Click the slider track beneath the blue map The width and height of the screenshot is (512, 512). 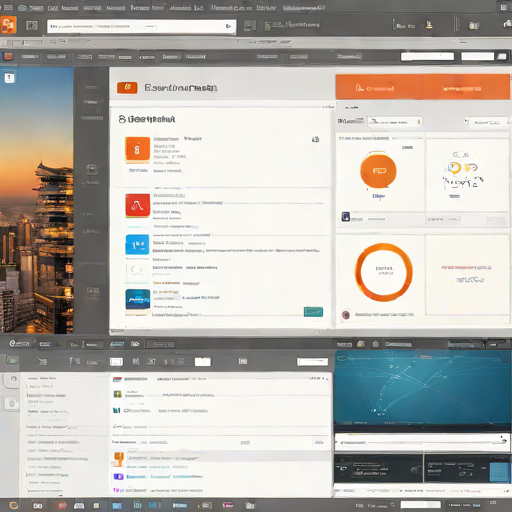(x=422, y=442)
